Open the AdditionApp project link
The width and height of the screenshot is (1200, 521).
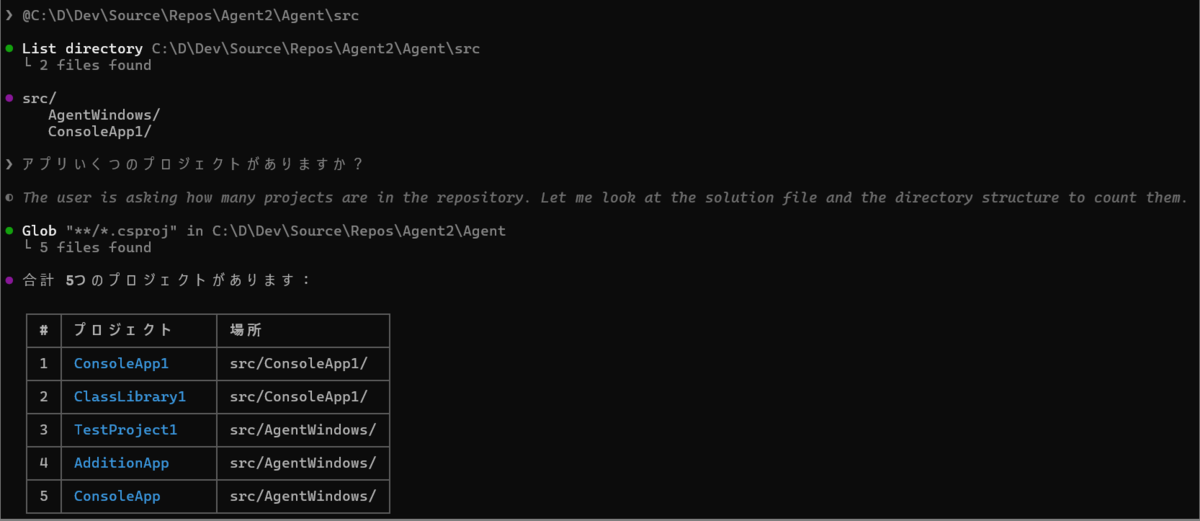(x=121, y=463)
